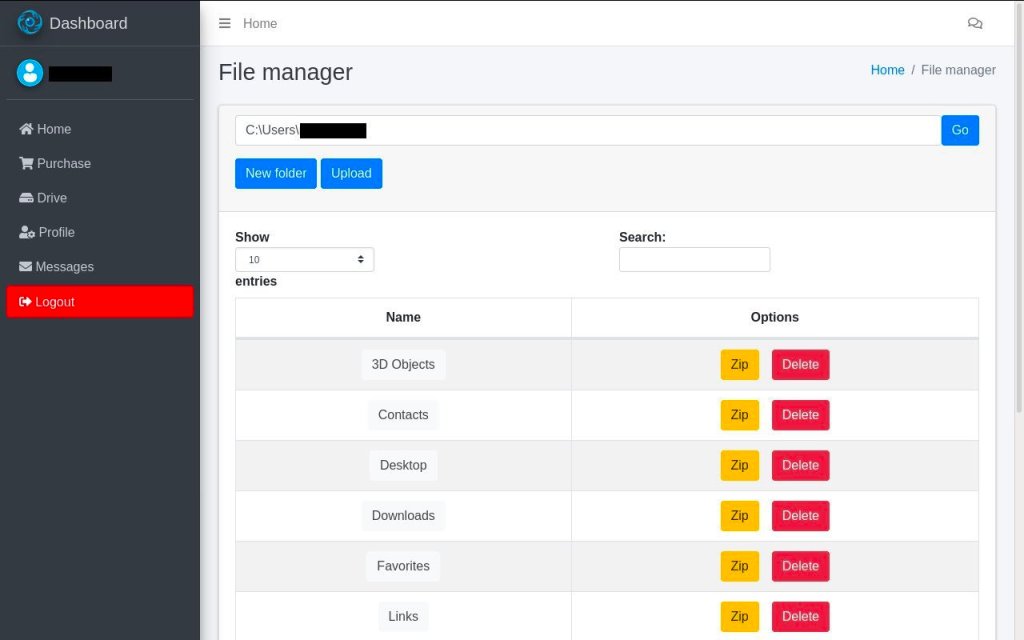Click the user avatar icon in sidebar

[30, 72]
